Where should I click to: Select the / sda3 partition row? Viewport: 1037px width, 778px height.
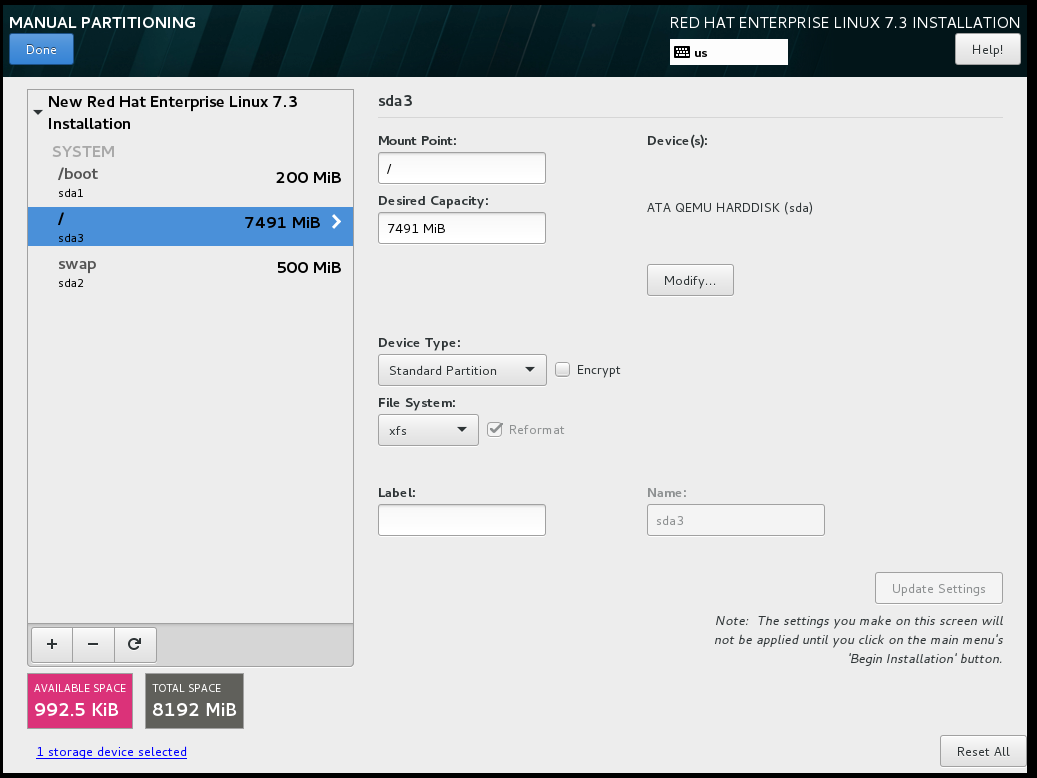pyautogui.click(x=190, y=226)
